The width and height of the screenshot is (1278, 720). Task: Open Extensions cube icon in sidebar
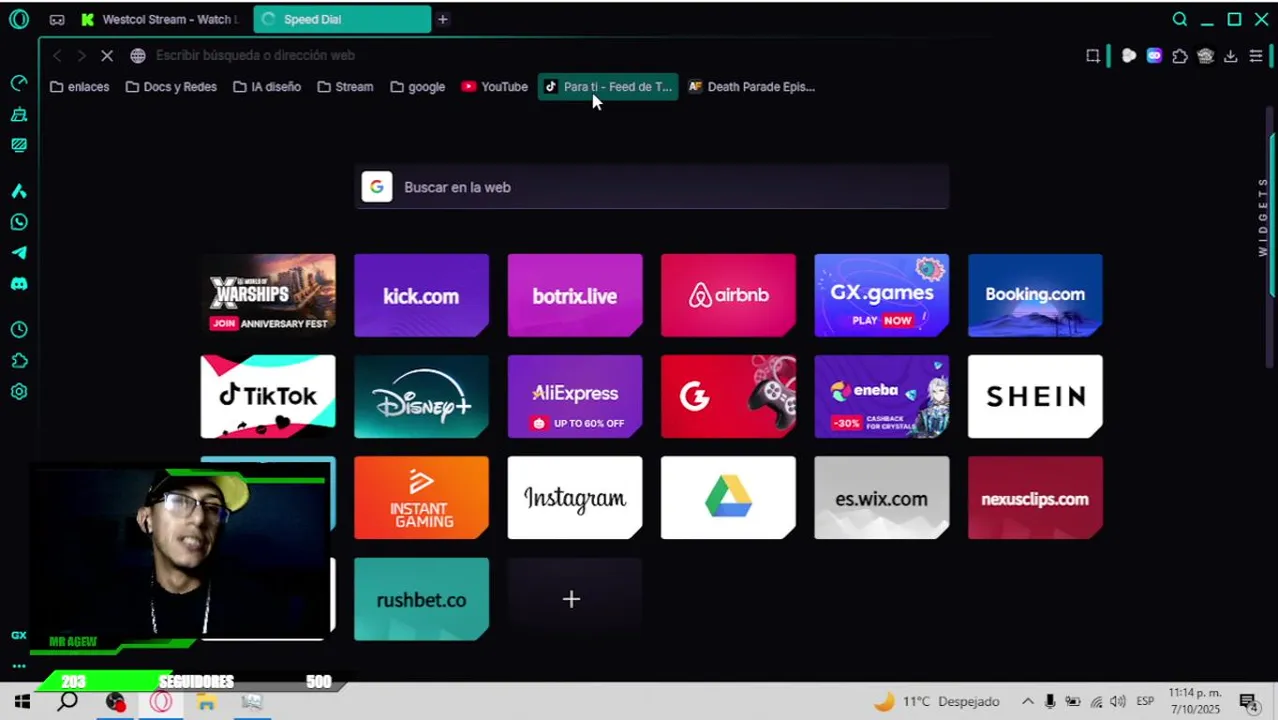(18, 360)
